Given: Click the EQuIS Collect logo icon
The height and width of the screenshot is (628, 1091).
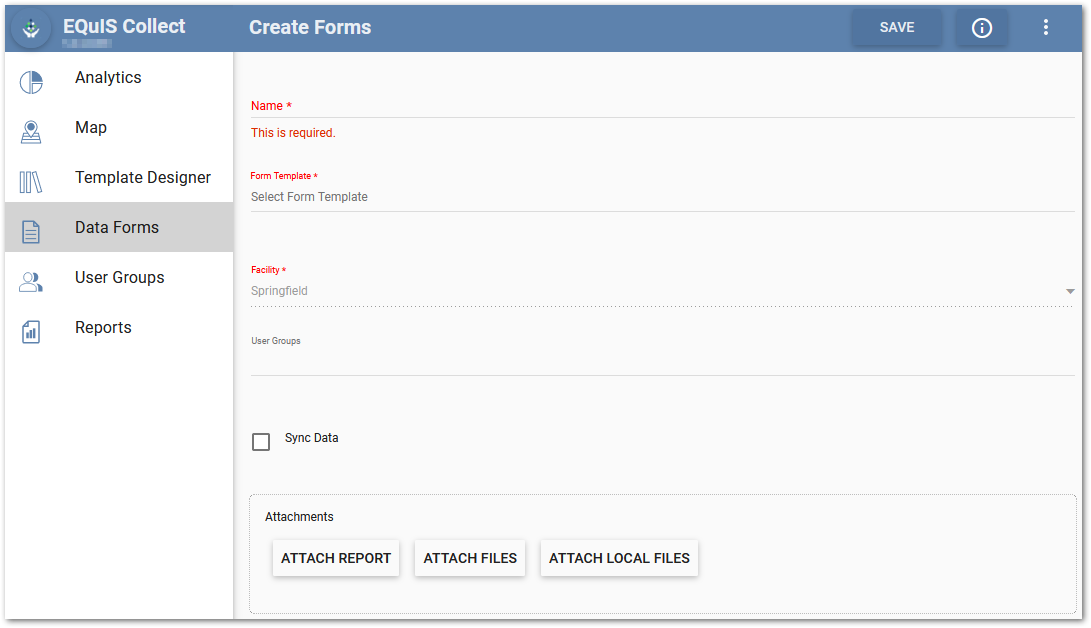Looking at the screenshot, I should click(x=30, y=27).
